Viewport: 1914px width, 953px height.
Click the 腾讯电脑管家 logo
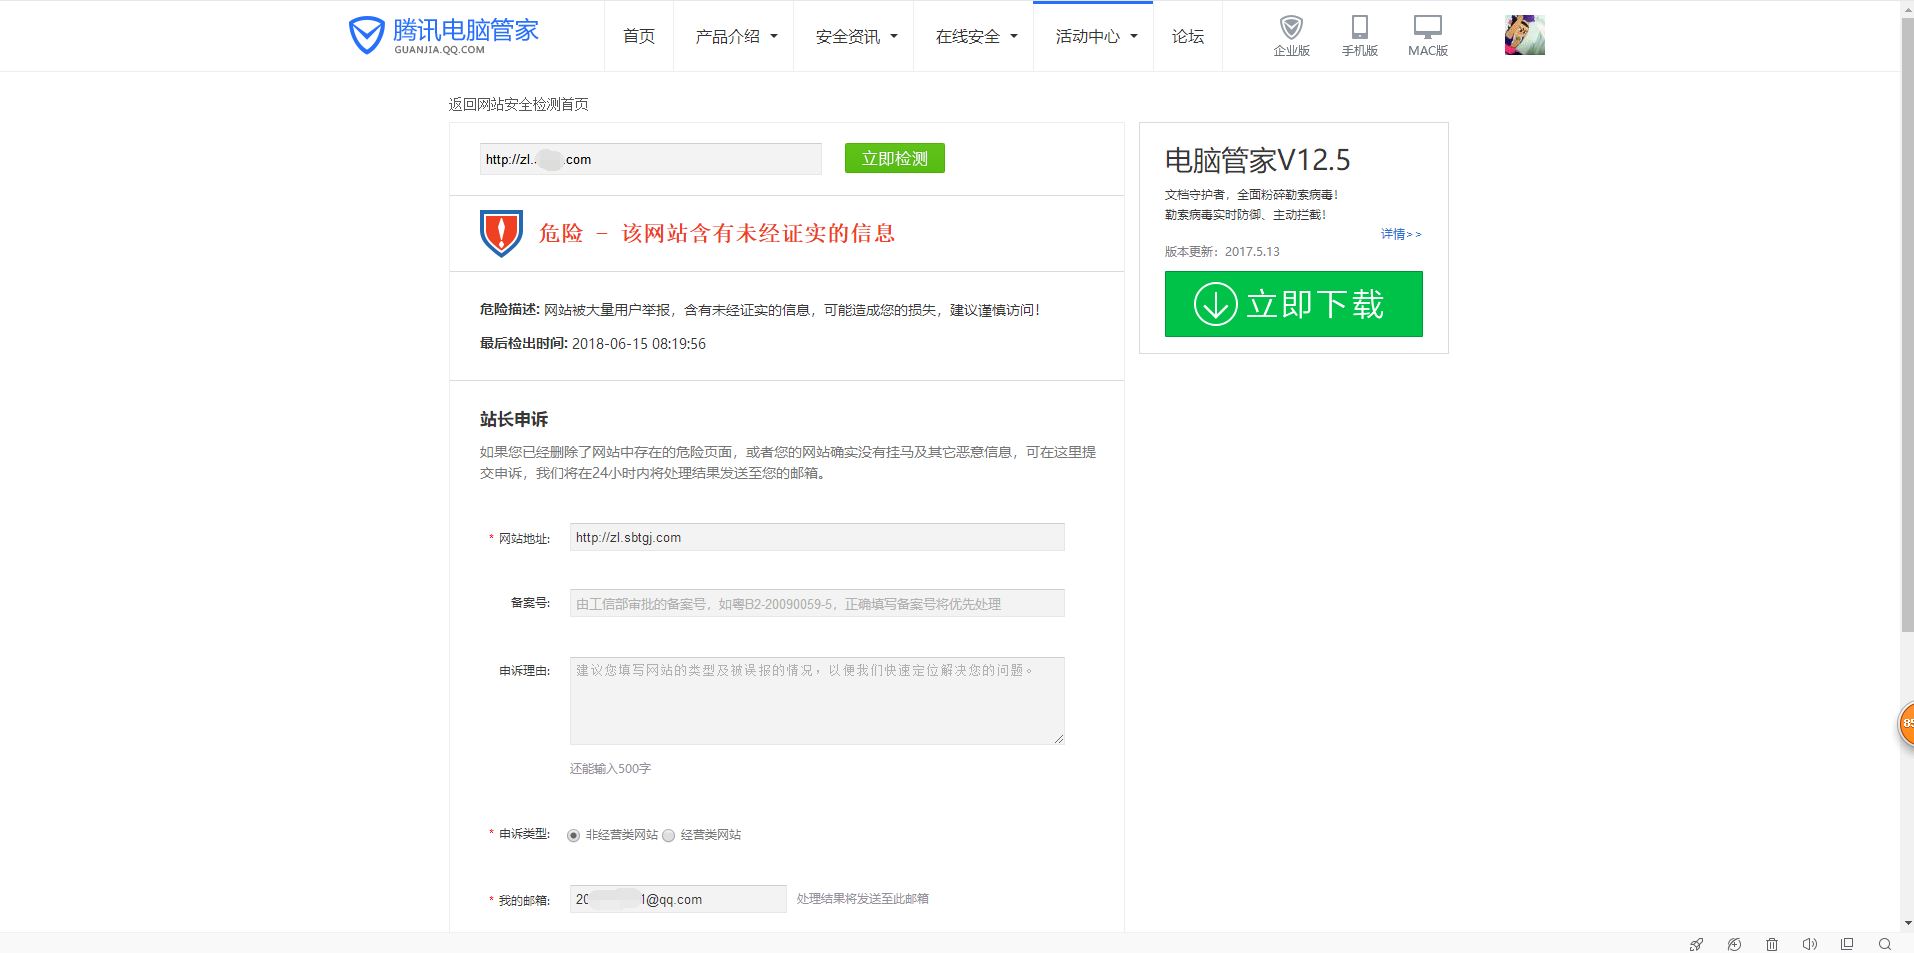click(444, 35)
